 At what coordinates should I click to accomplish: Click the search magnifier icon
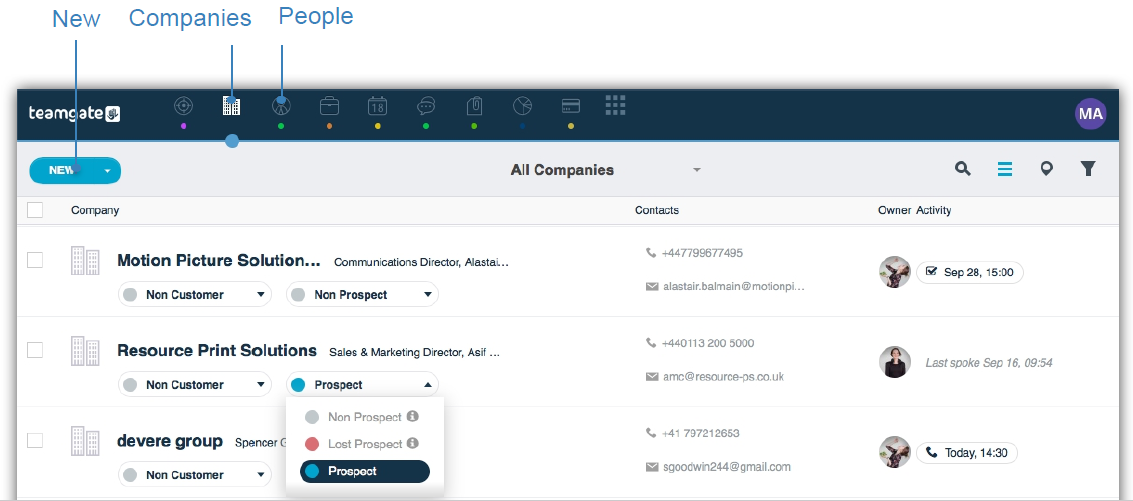point(962,169)
